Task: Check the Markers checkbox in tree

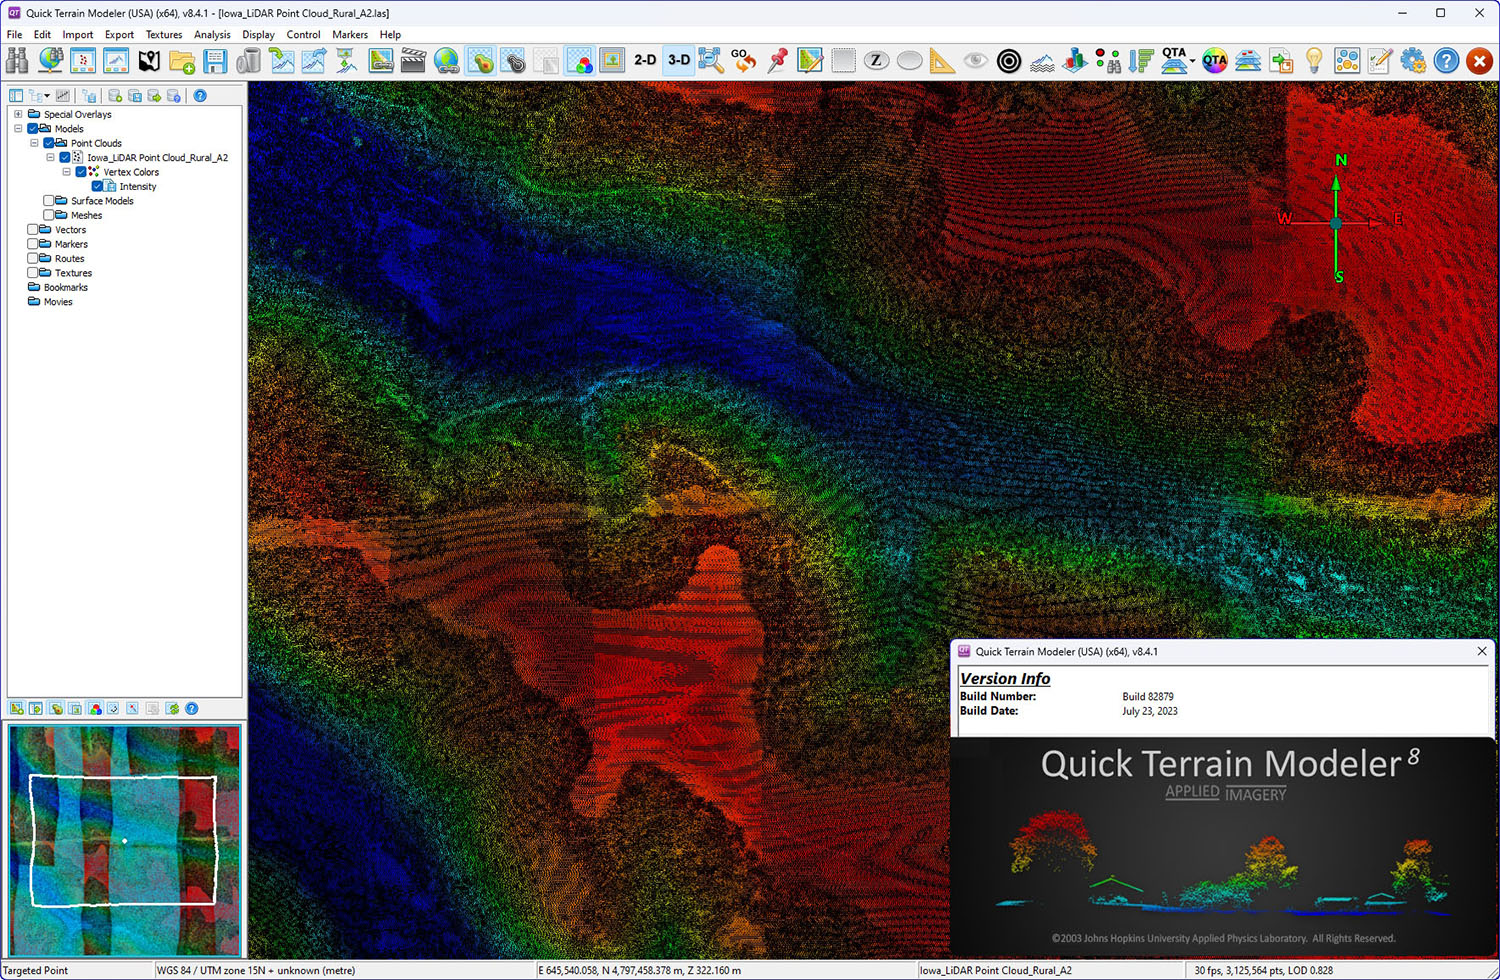Action: pyautogui.click(x=33, y=244)
